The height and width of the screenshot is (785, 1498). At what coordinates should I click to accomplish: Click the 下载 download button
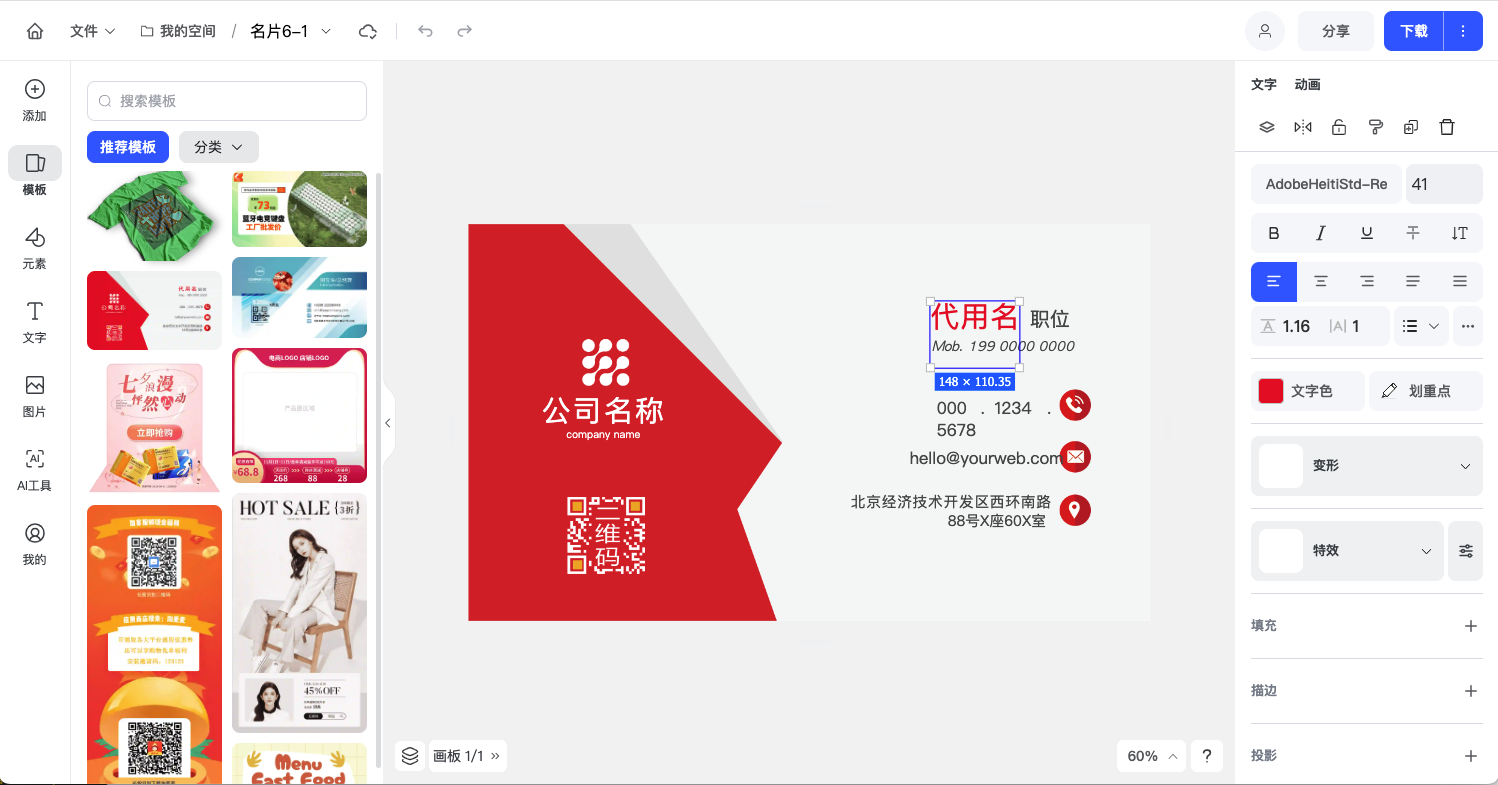pos(1412,31)
